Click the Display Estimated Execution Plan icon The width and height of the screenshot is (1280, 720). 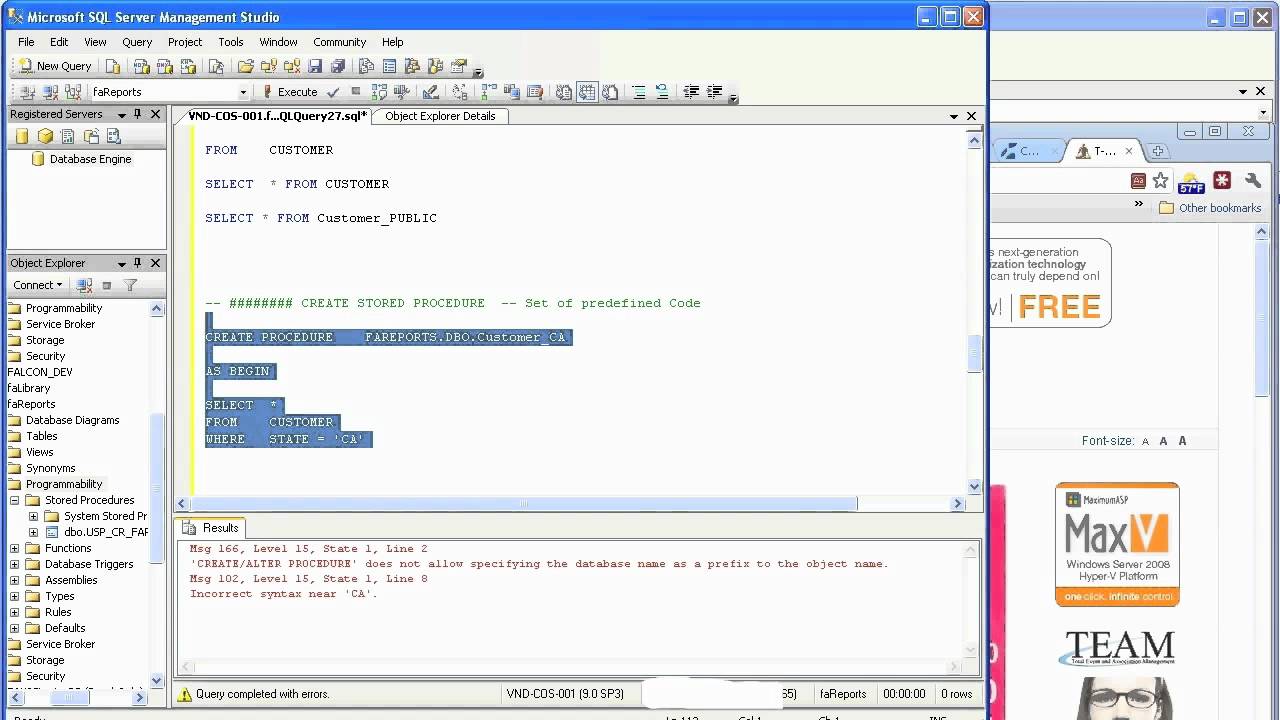coord(379,92)
